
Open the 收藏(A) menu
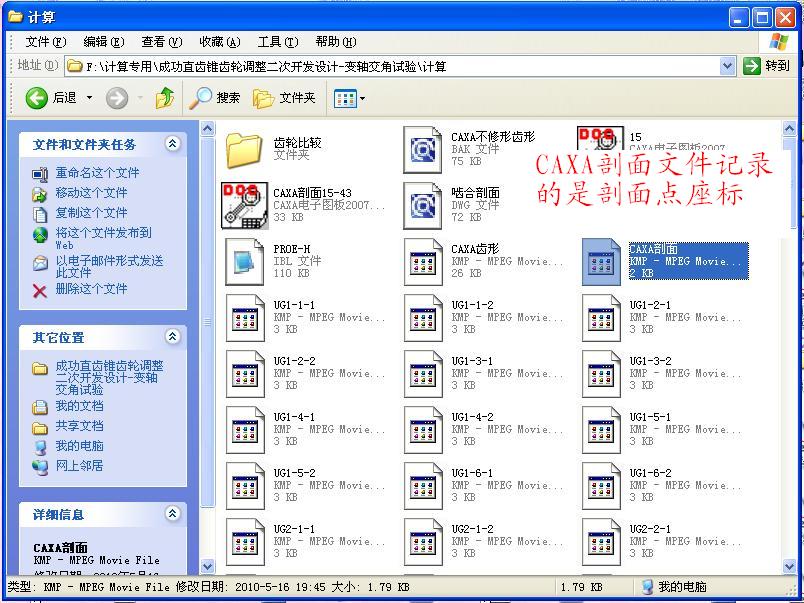click(219, 42)
